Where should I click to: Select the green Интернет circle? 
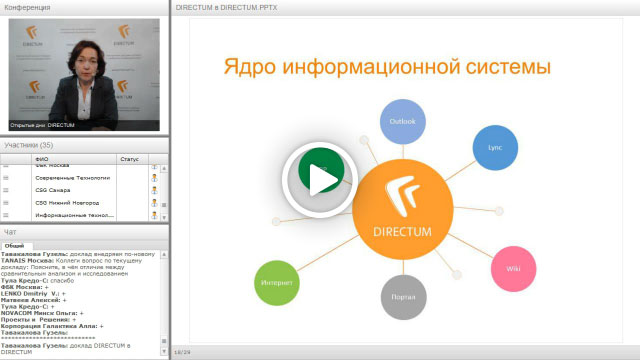coord(277,282)
